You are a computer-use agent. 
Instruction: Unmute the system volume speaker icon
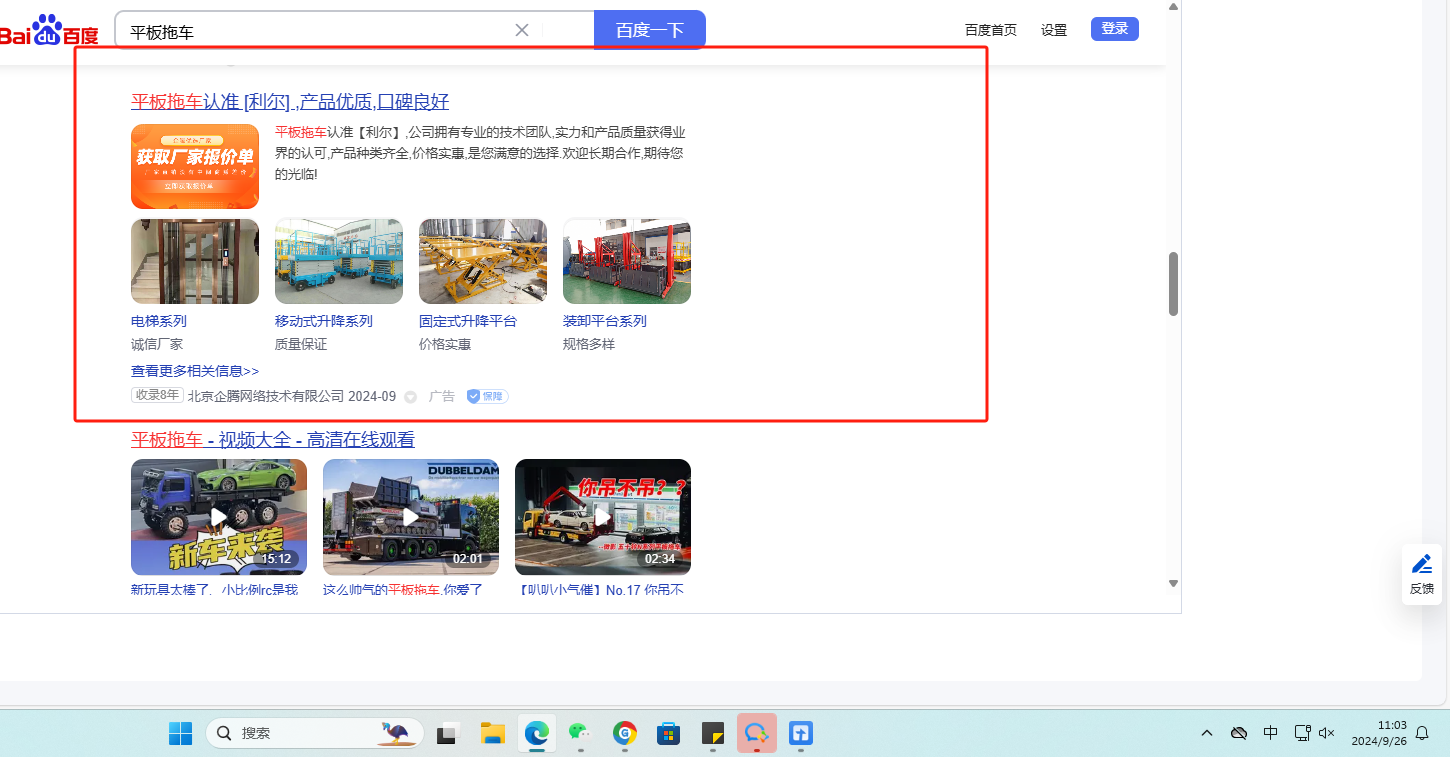(1327, 733)
